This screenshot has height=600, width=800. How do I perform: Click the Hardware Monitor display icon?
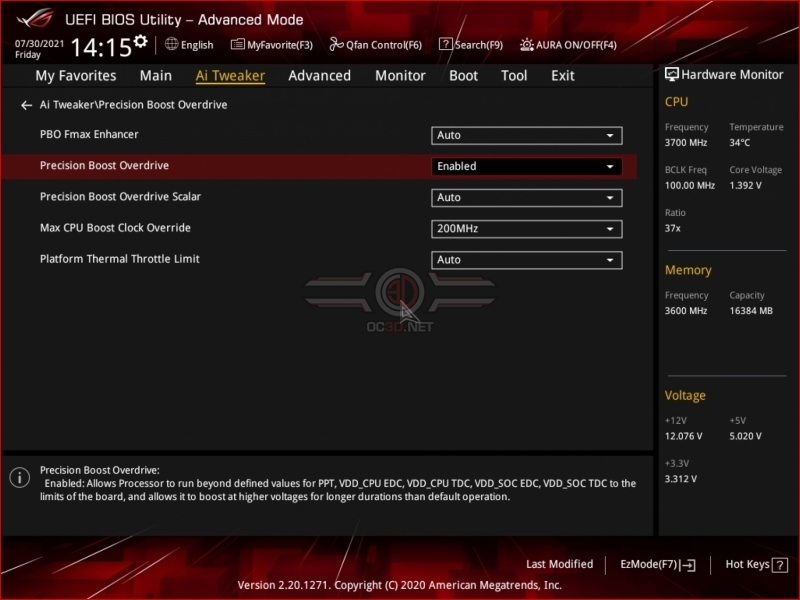(671, 74)
